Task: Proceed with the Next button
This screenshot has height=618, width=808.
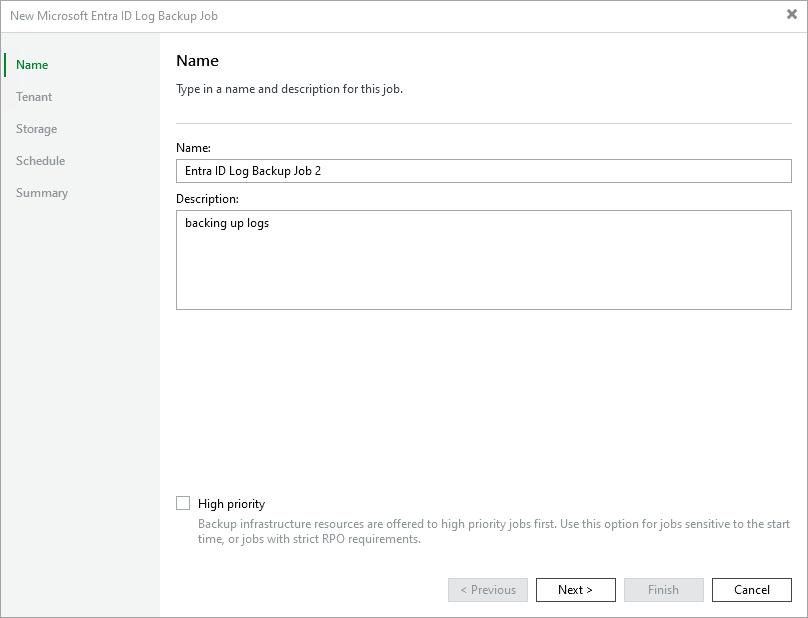Action: pos(575,590)
